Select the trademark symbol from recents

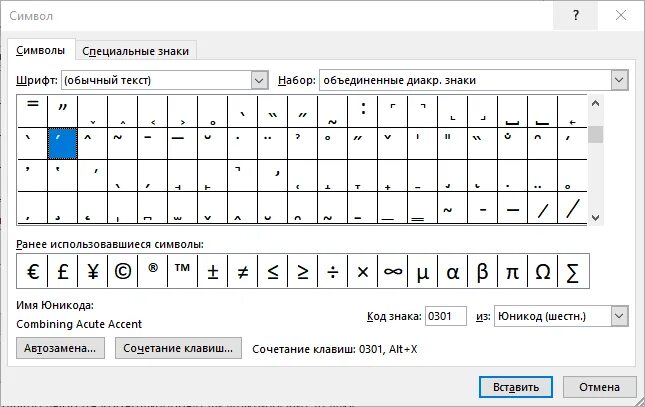(x=182, y=271)
